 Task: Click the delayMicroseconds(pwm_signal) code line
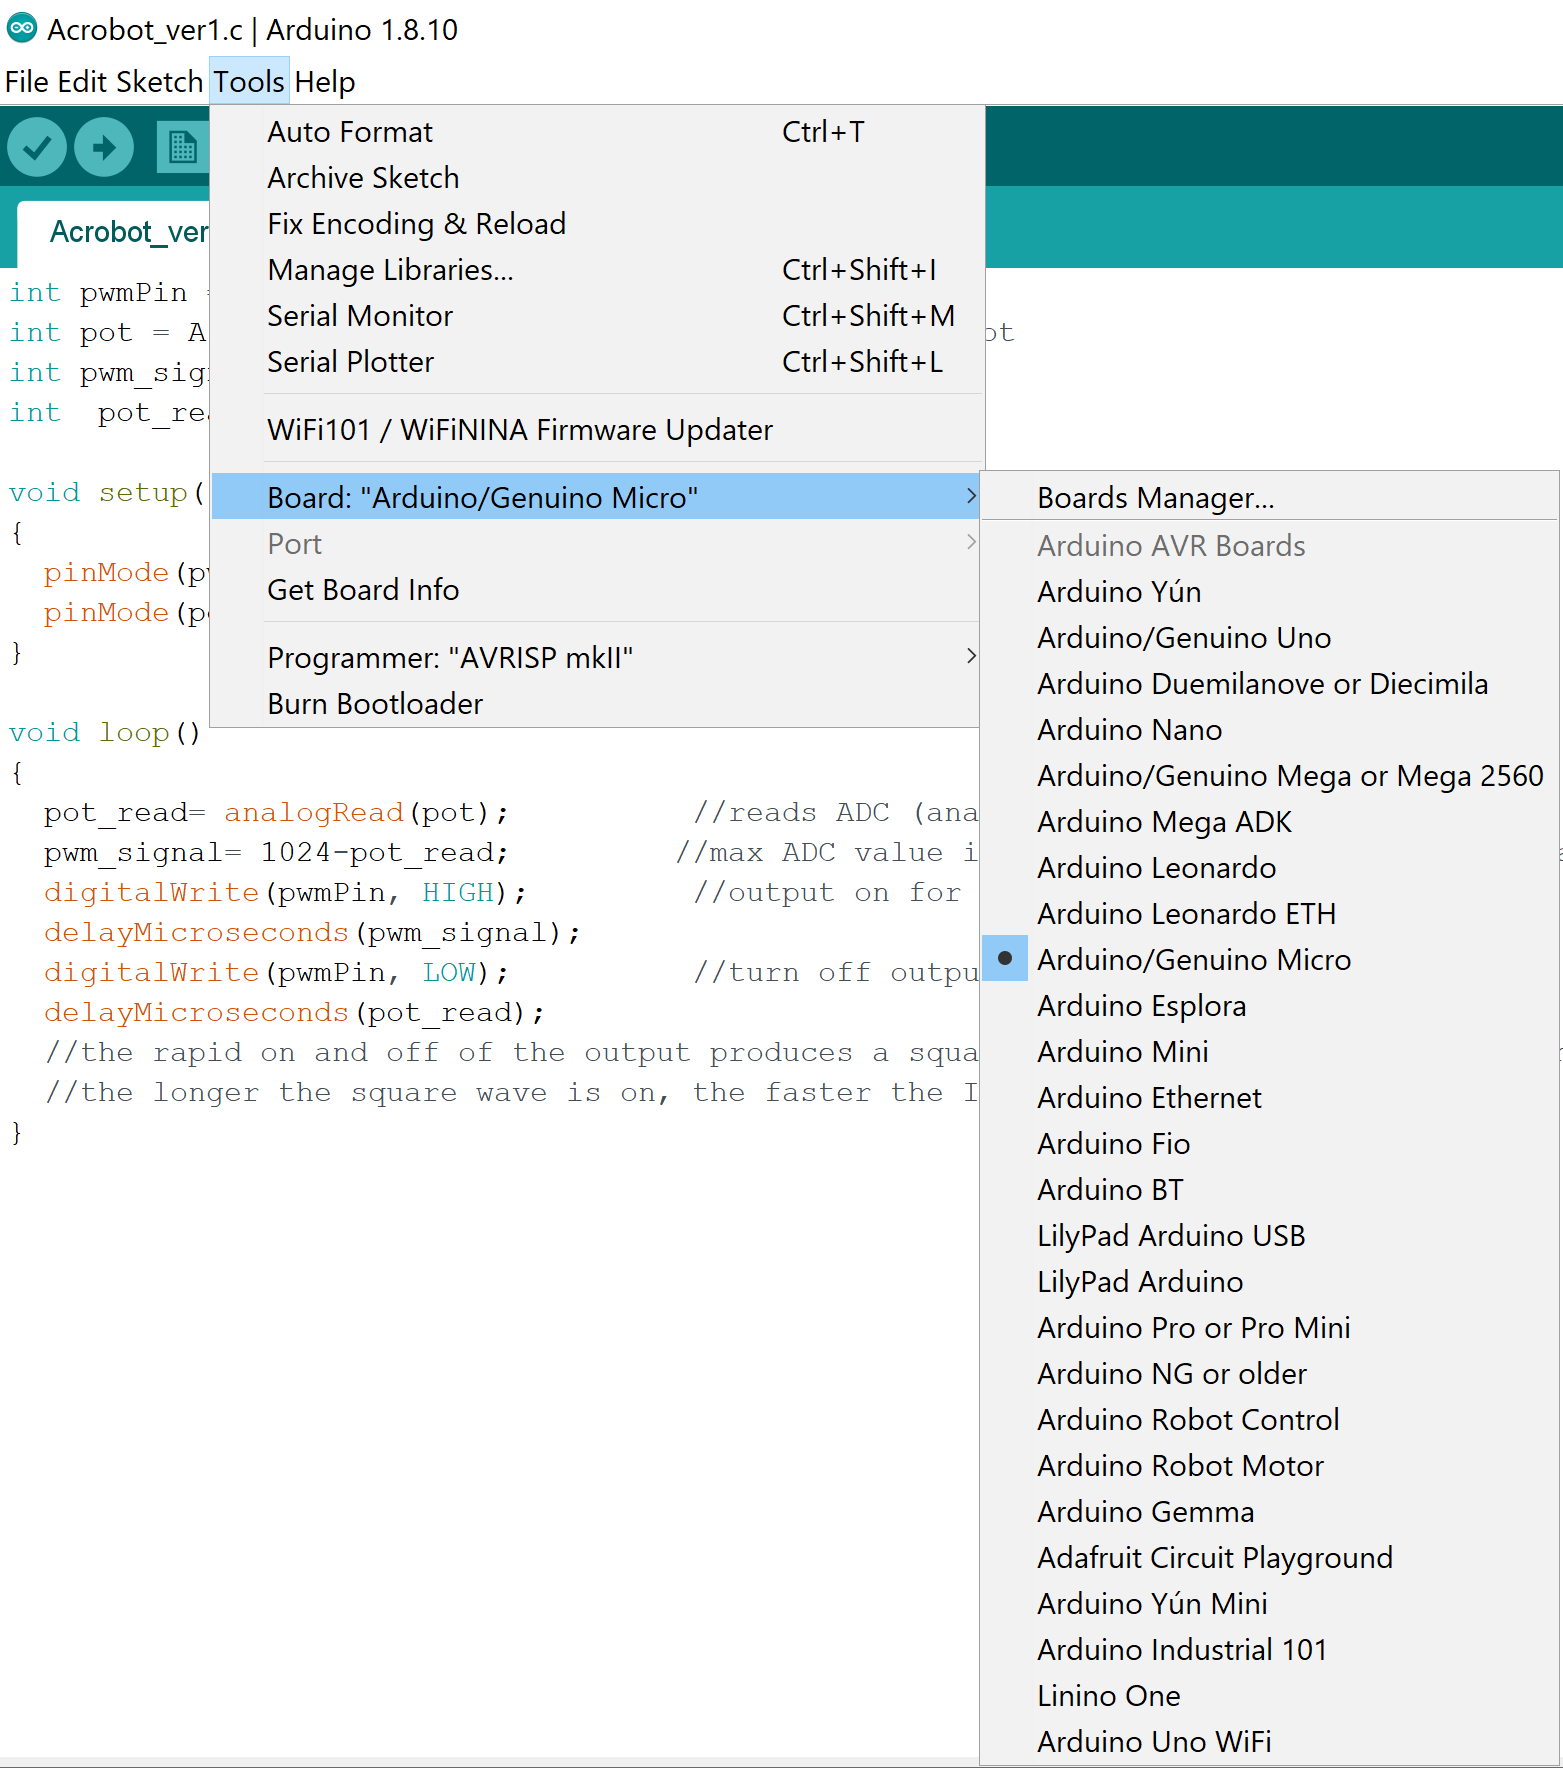coord(312,932)
